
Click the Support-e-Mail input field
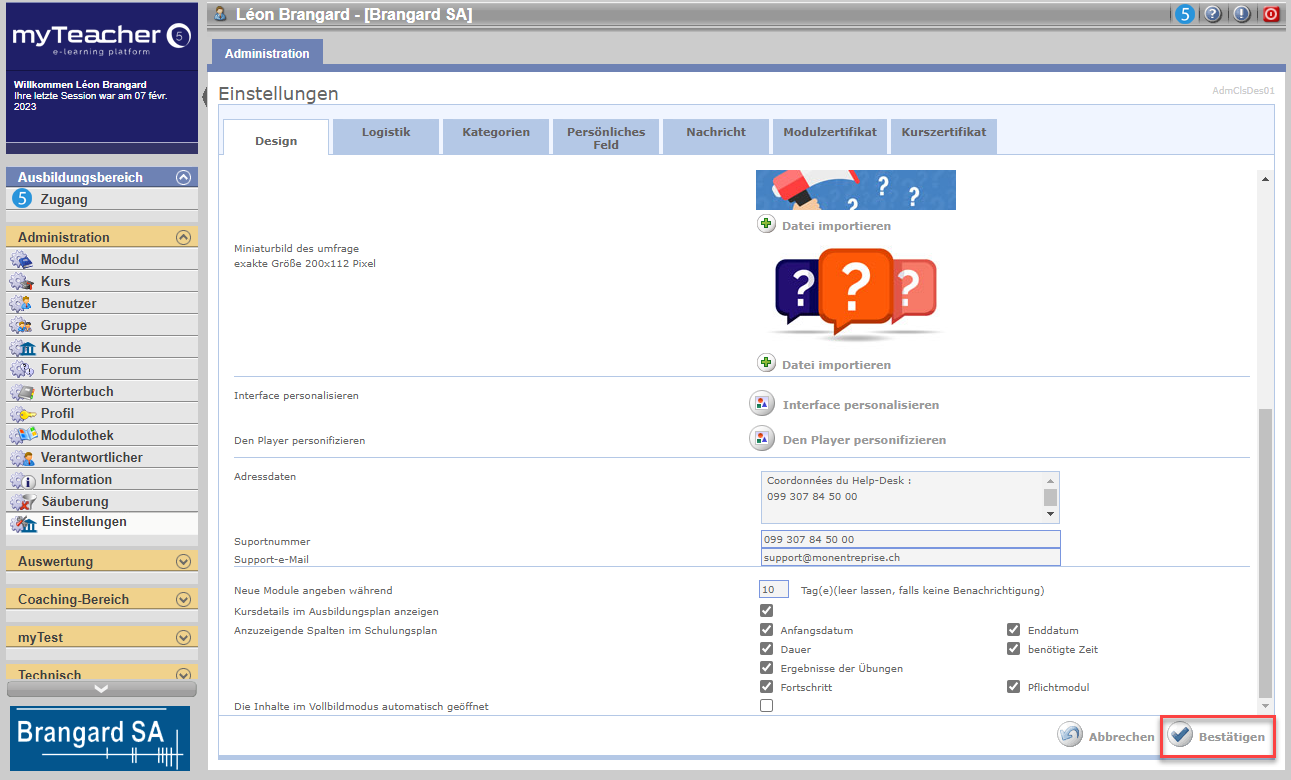pos(909,557)
